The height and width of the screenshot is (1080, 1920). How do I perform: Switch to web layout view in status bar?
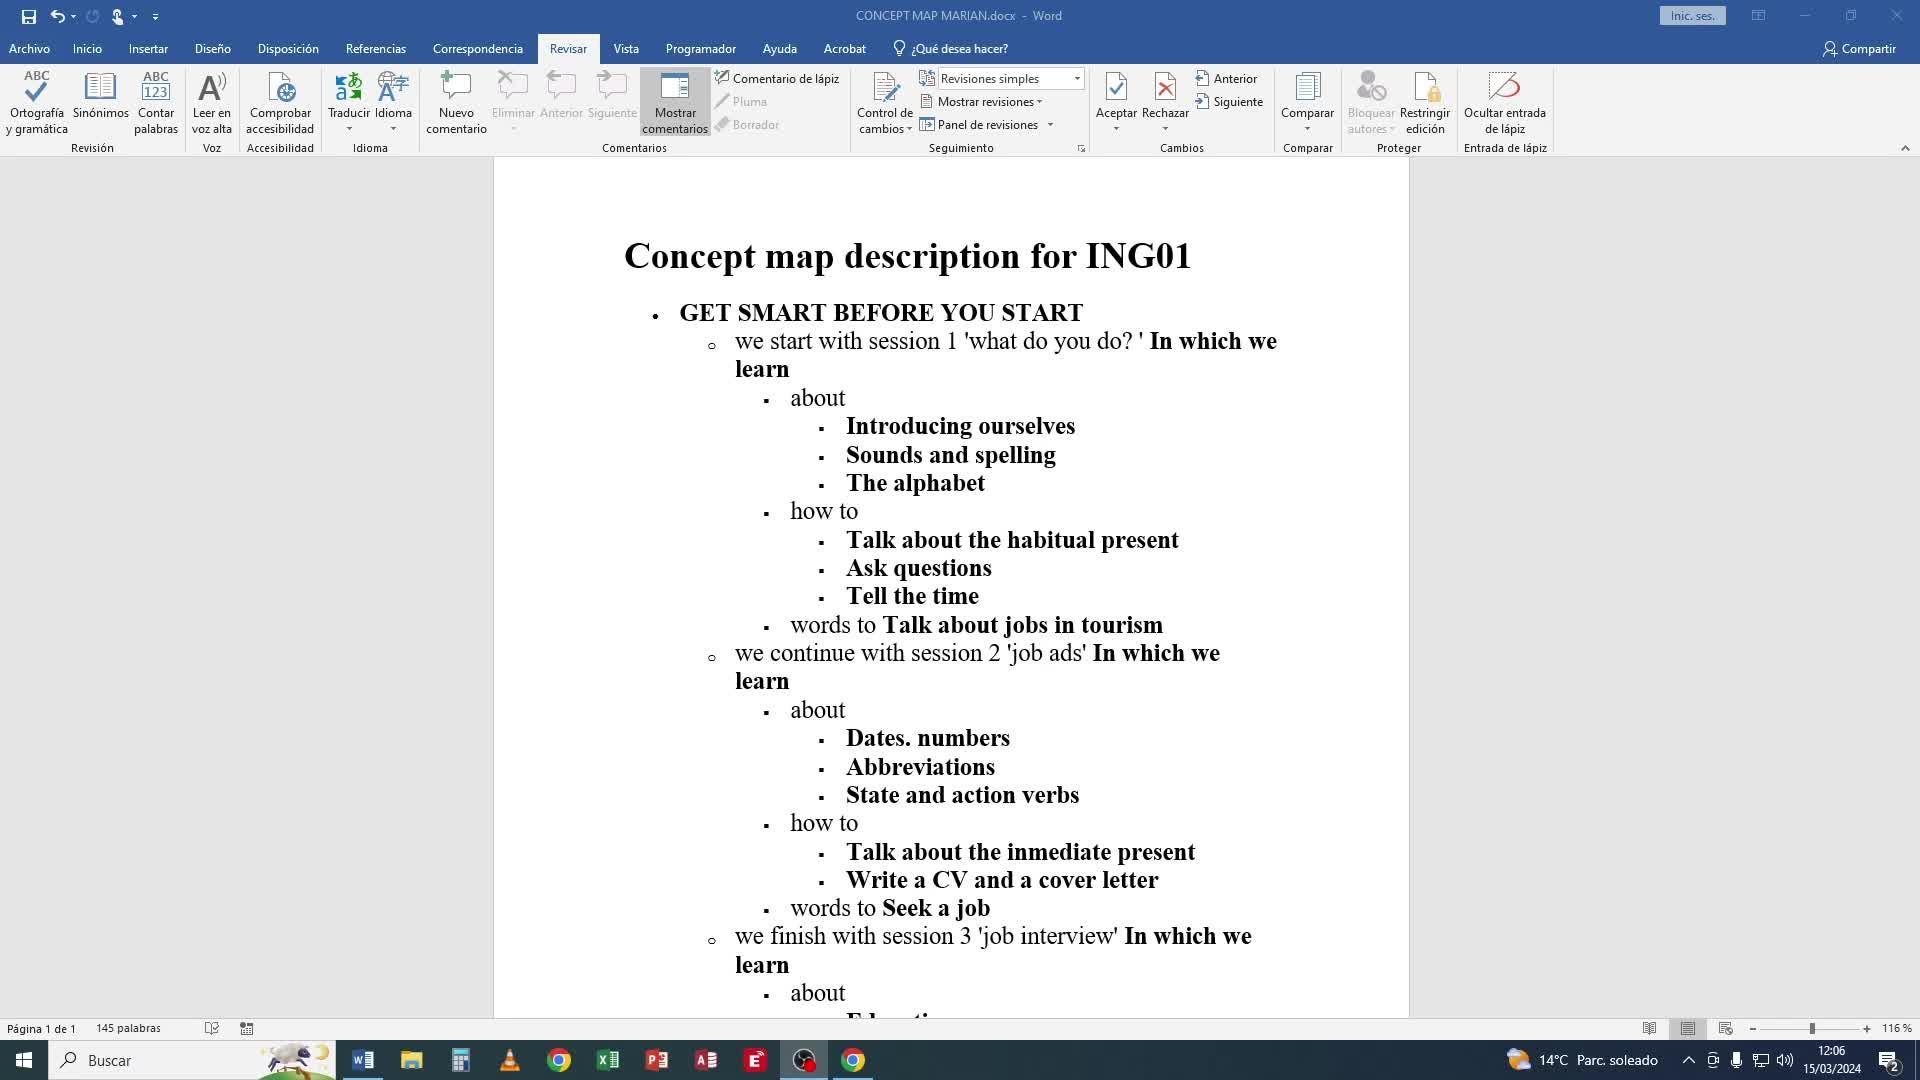pyautogui.click(x=1725, y=1028)
